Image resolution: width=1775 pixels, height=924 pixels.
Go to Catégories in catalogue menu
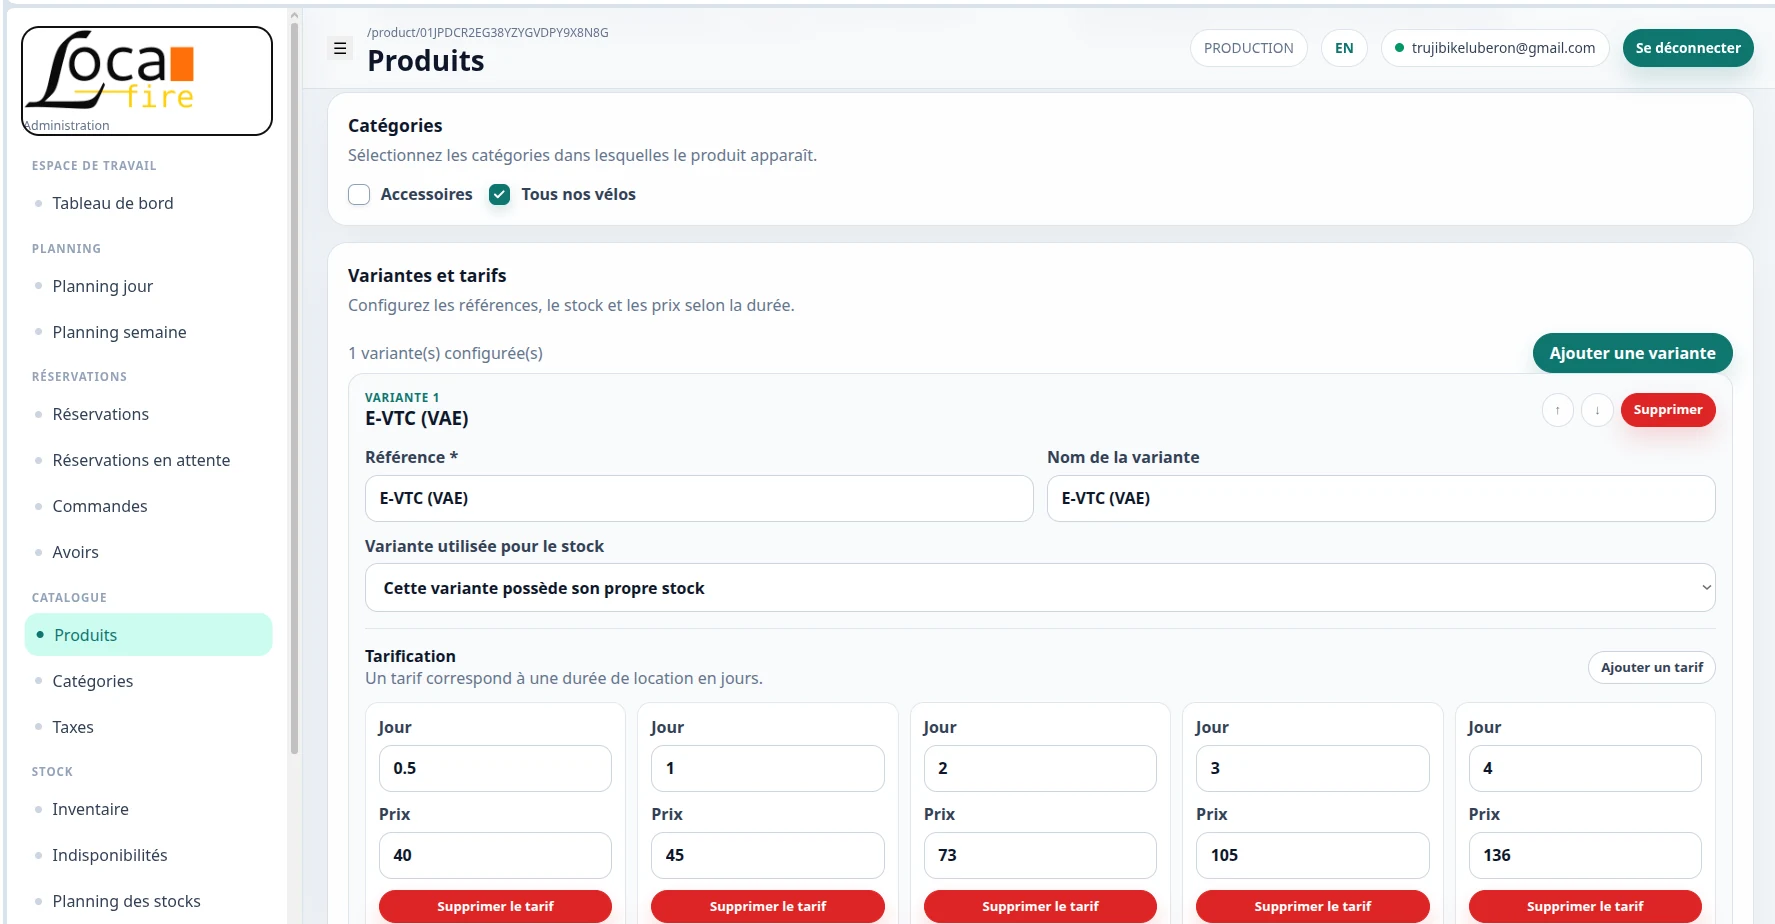click(93, 681)
